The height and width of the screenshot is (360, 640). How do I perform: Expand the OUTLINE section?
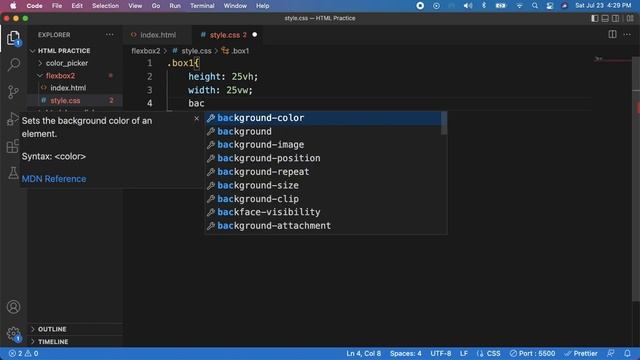(x=76, y=329)
